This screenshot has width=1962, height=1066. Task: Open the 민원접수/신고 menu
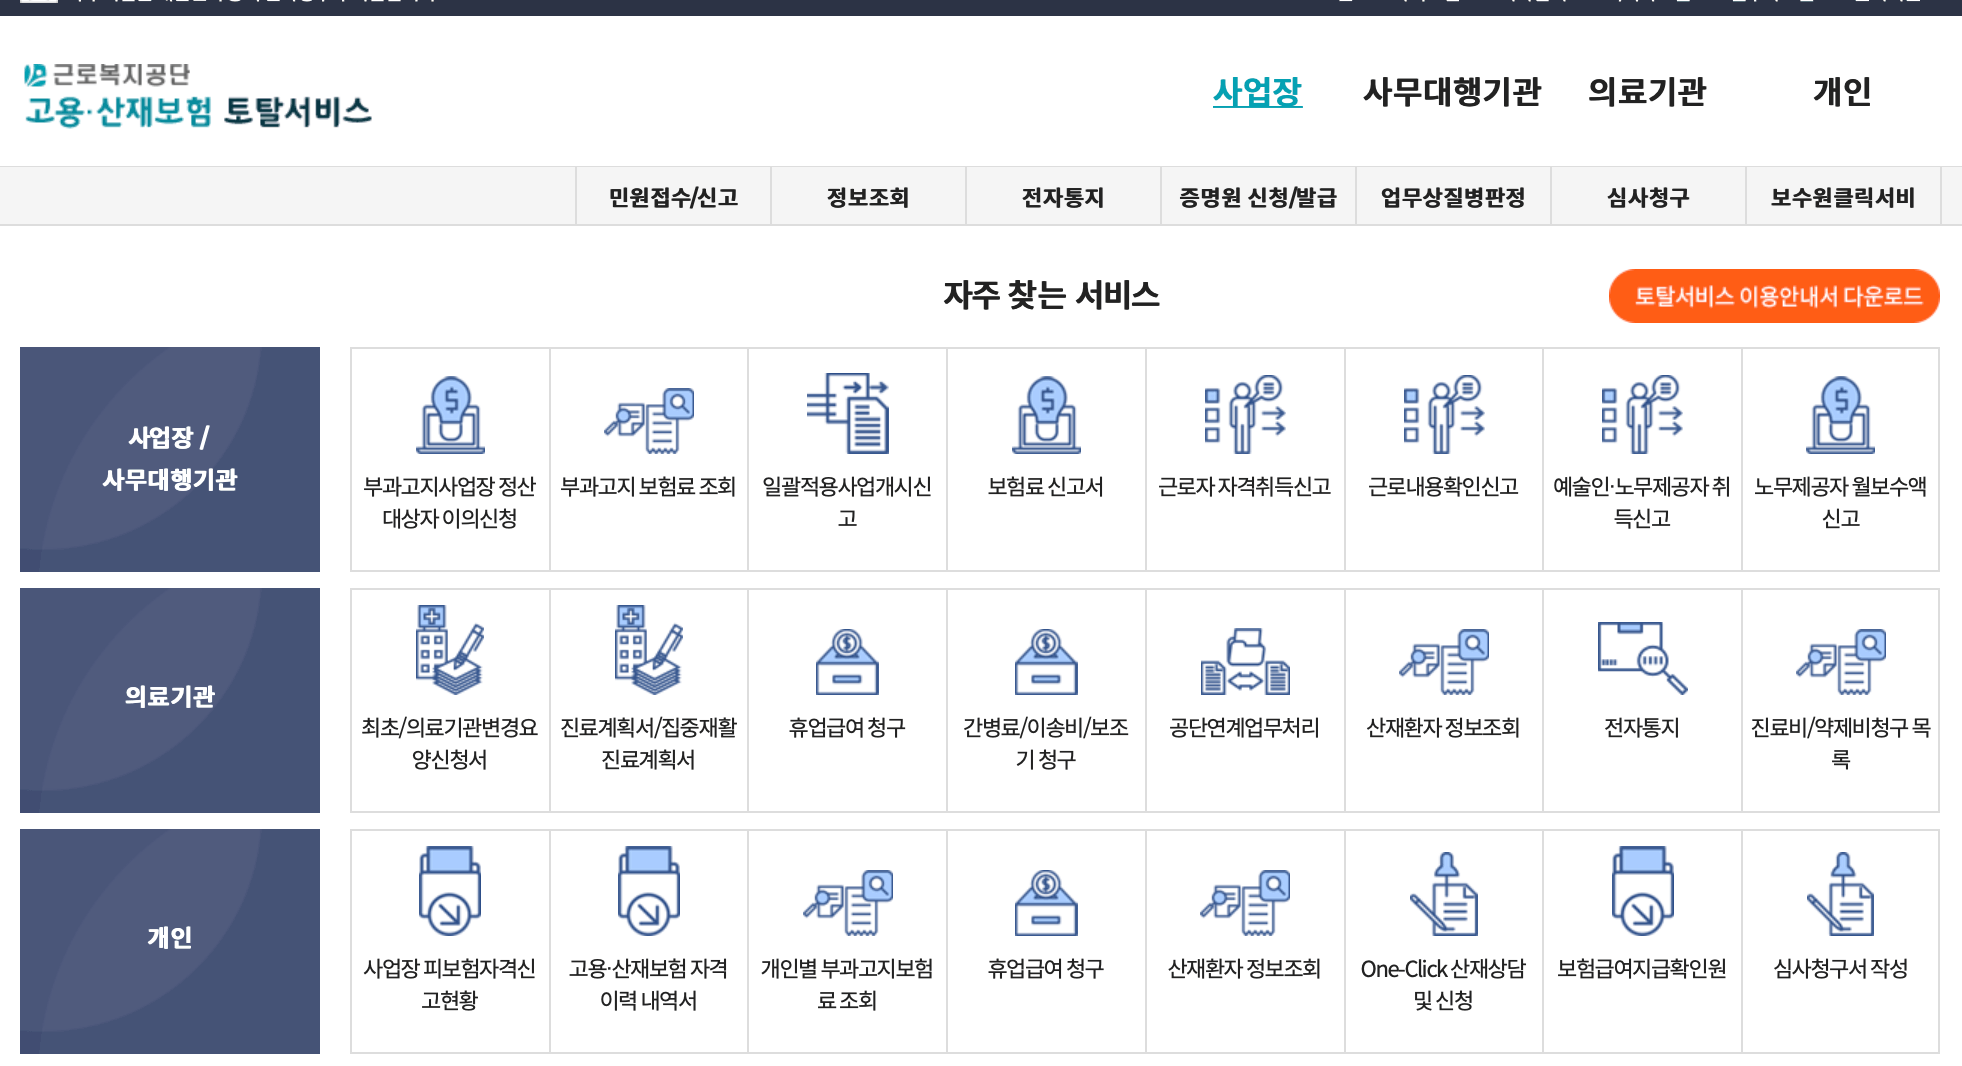(673, 196)
